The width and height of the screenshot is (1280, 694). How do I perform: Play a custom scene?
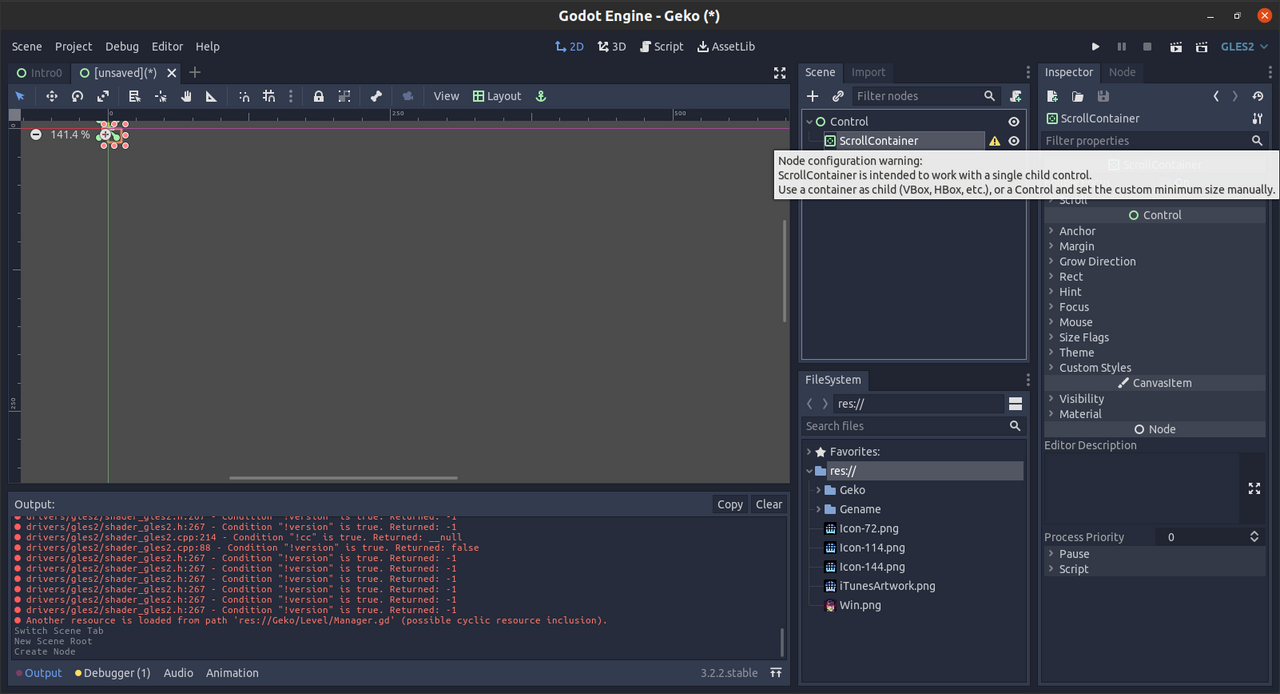click(1201, 46)
